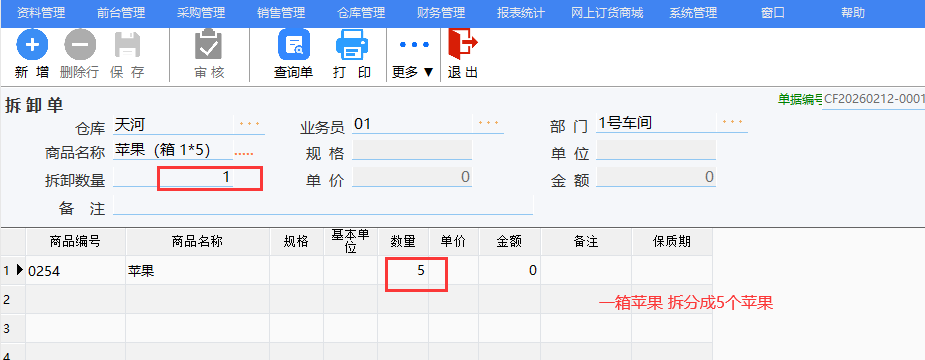Click the 仓库 field's ellipsis lookup button
This screenshot has height=360, width=925.
tap(250, 124)
